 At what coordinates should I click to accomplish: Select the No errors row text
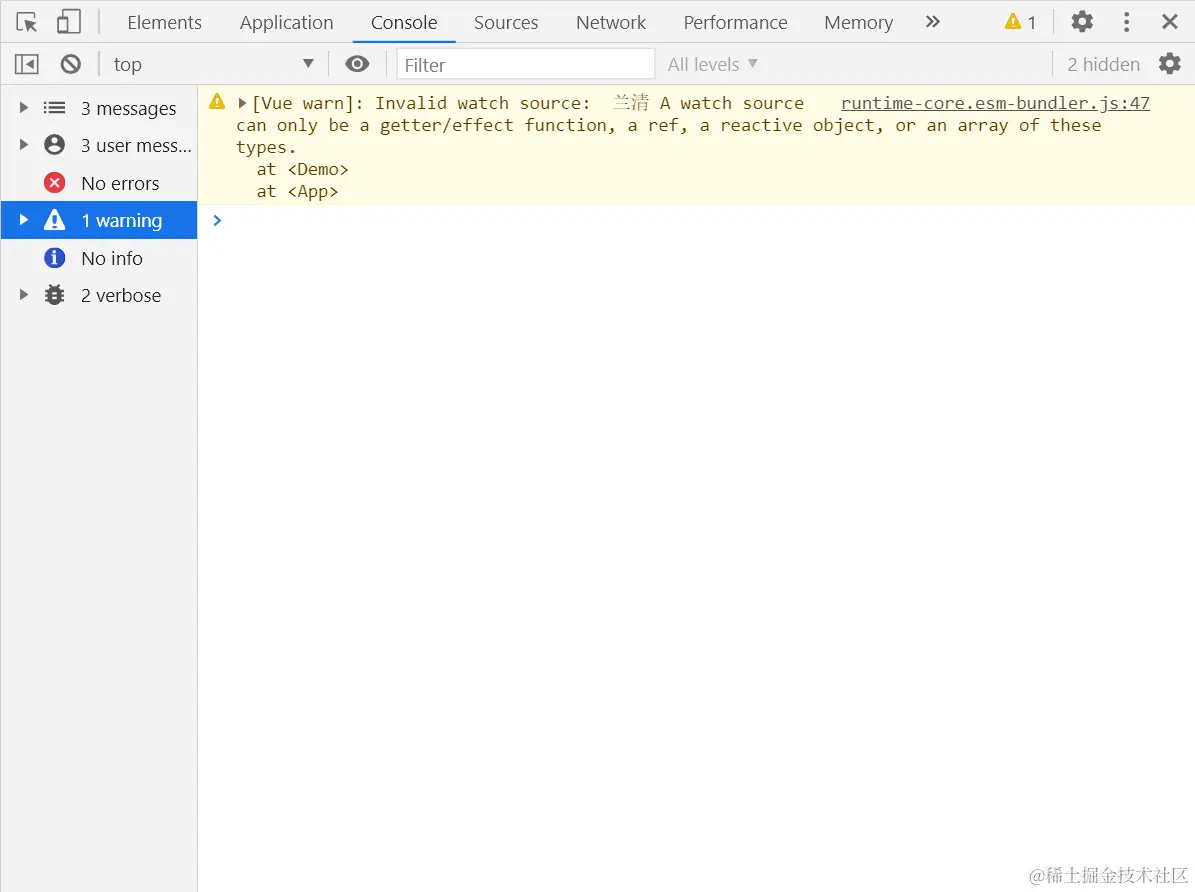click(120, 184)
